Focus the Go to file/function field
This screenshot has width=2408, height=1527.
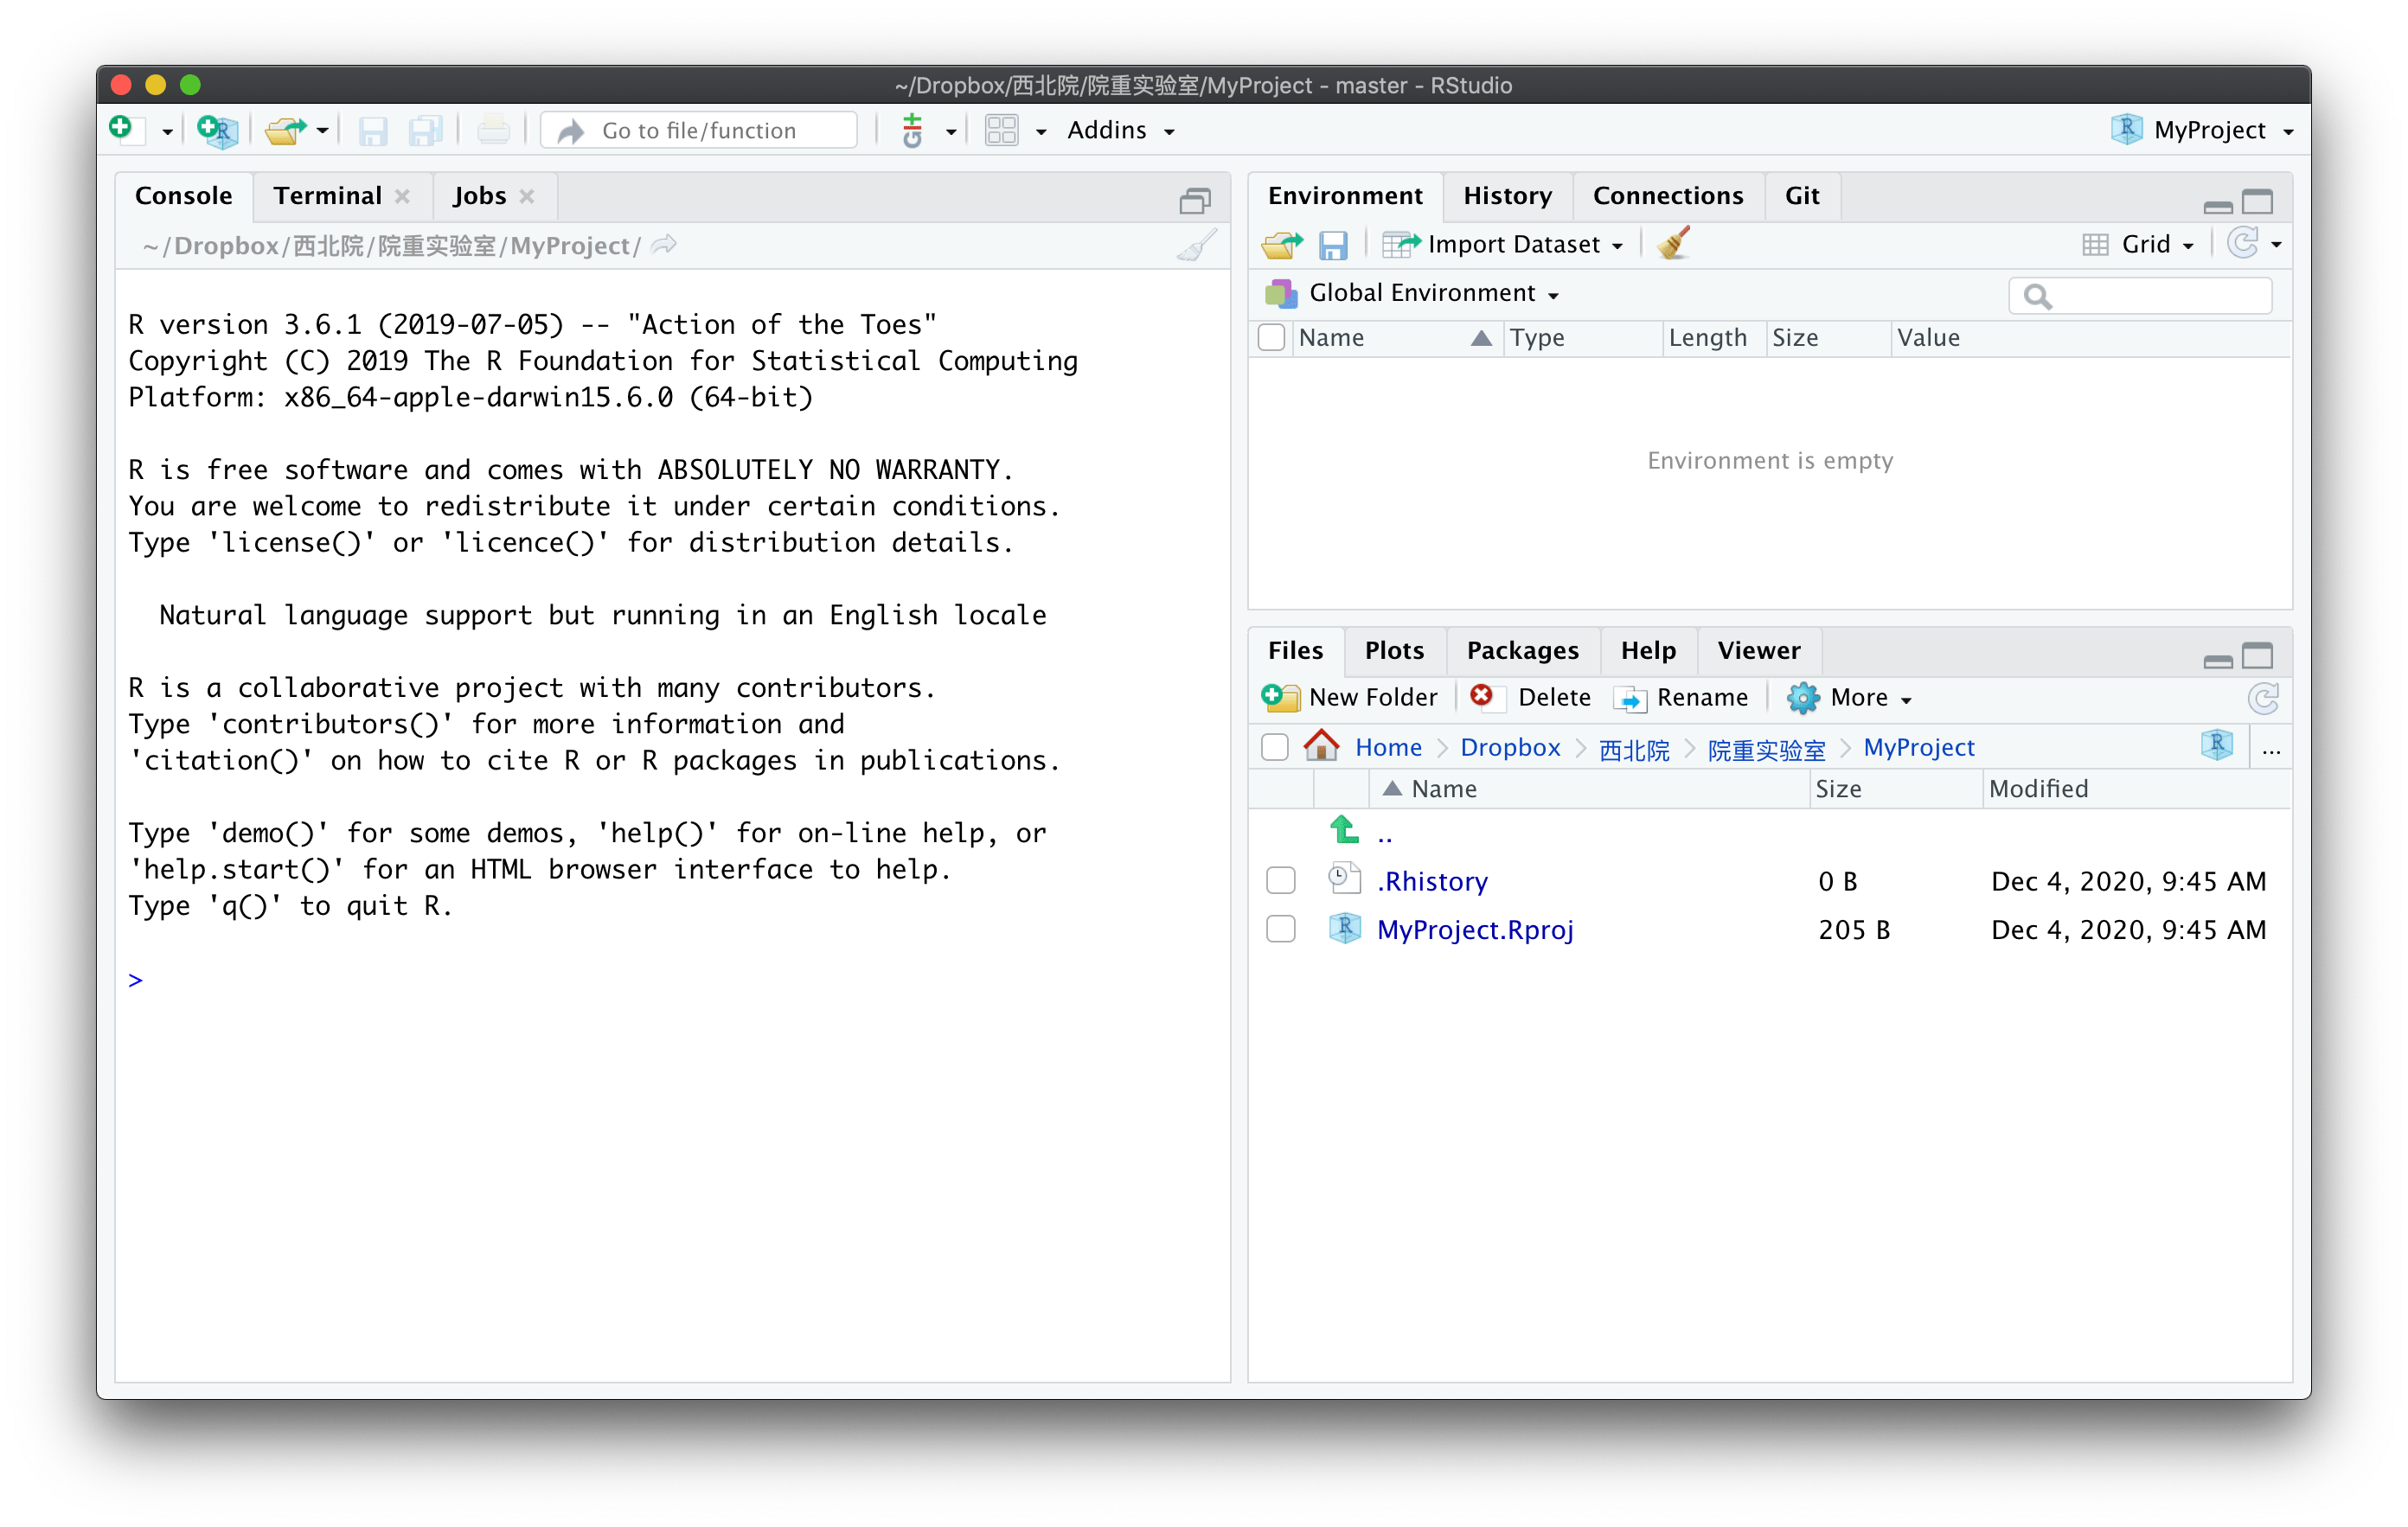699,131
